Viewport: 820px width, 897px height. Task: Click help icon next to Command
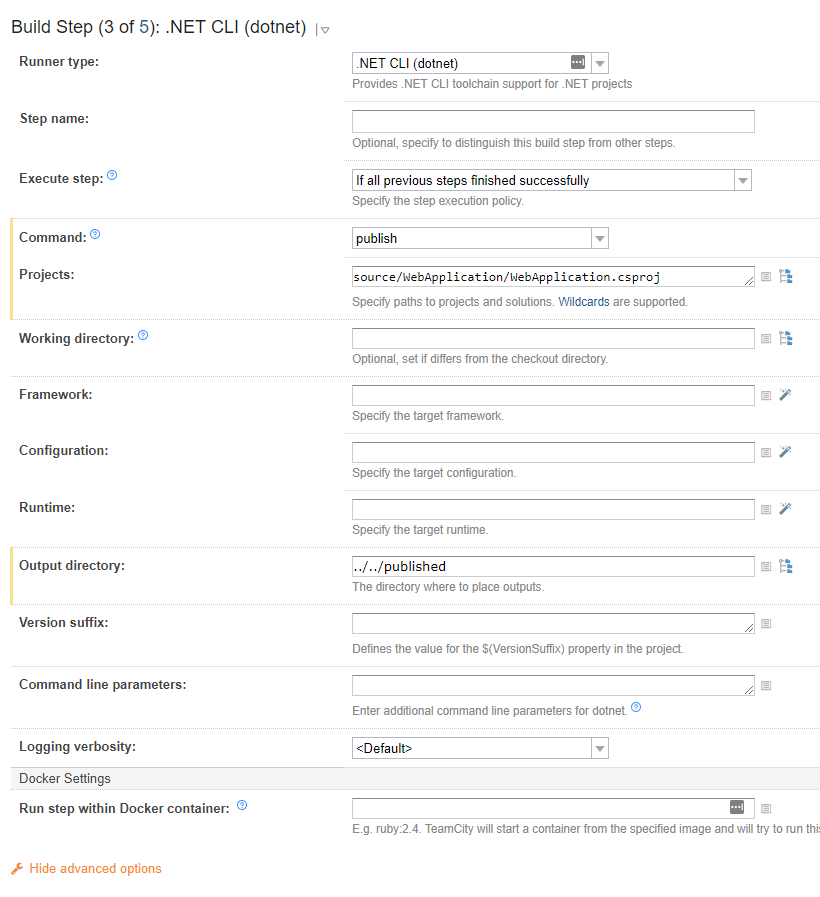(95, 235)
